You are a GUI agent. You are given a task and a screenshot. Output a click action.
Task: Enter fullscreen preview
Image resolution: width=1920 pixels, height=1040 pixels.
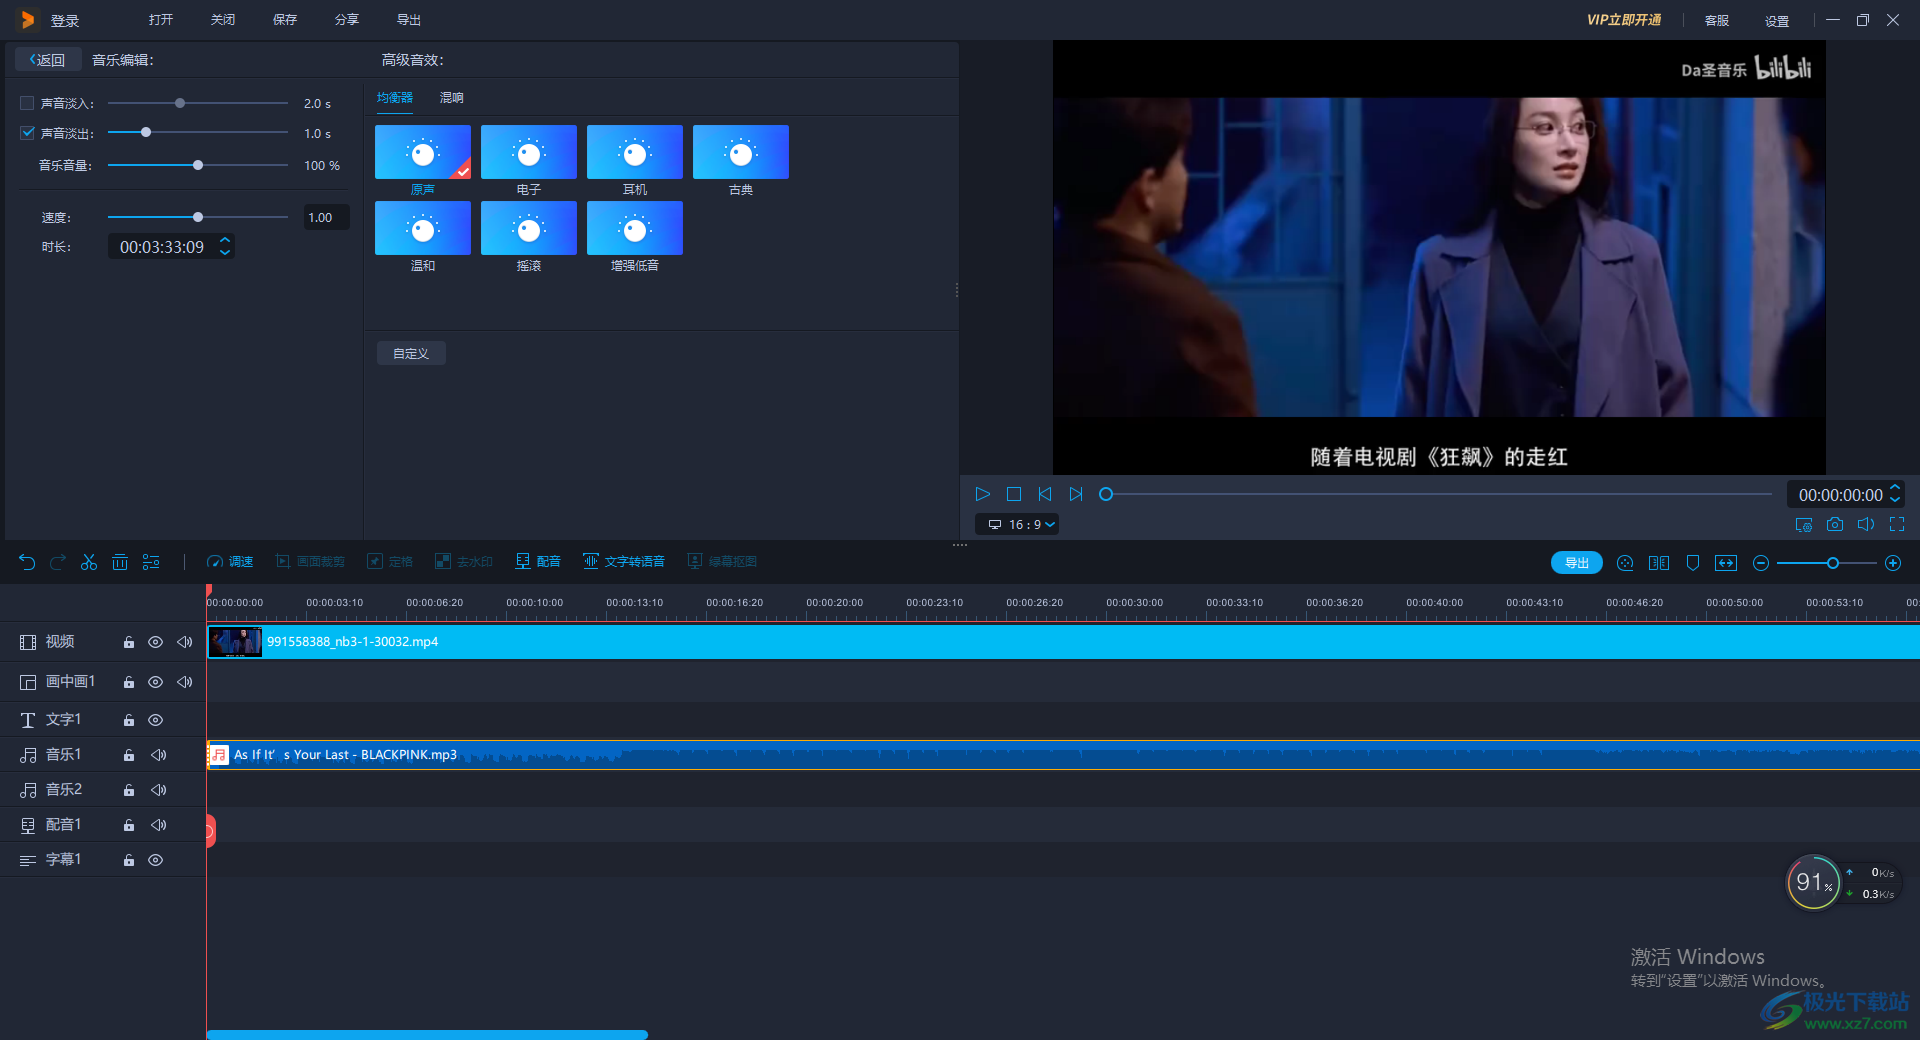pyautogui.click(x=1897, y=524)
